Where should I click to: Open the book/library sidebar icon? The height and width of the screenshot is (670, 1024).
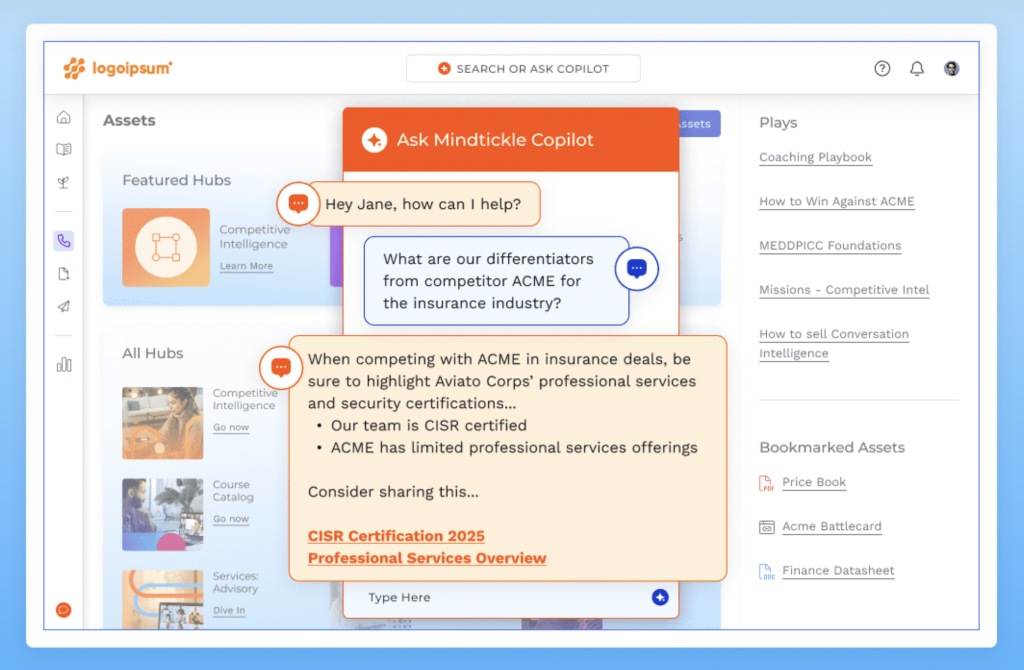pos(63,150)
